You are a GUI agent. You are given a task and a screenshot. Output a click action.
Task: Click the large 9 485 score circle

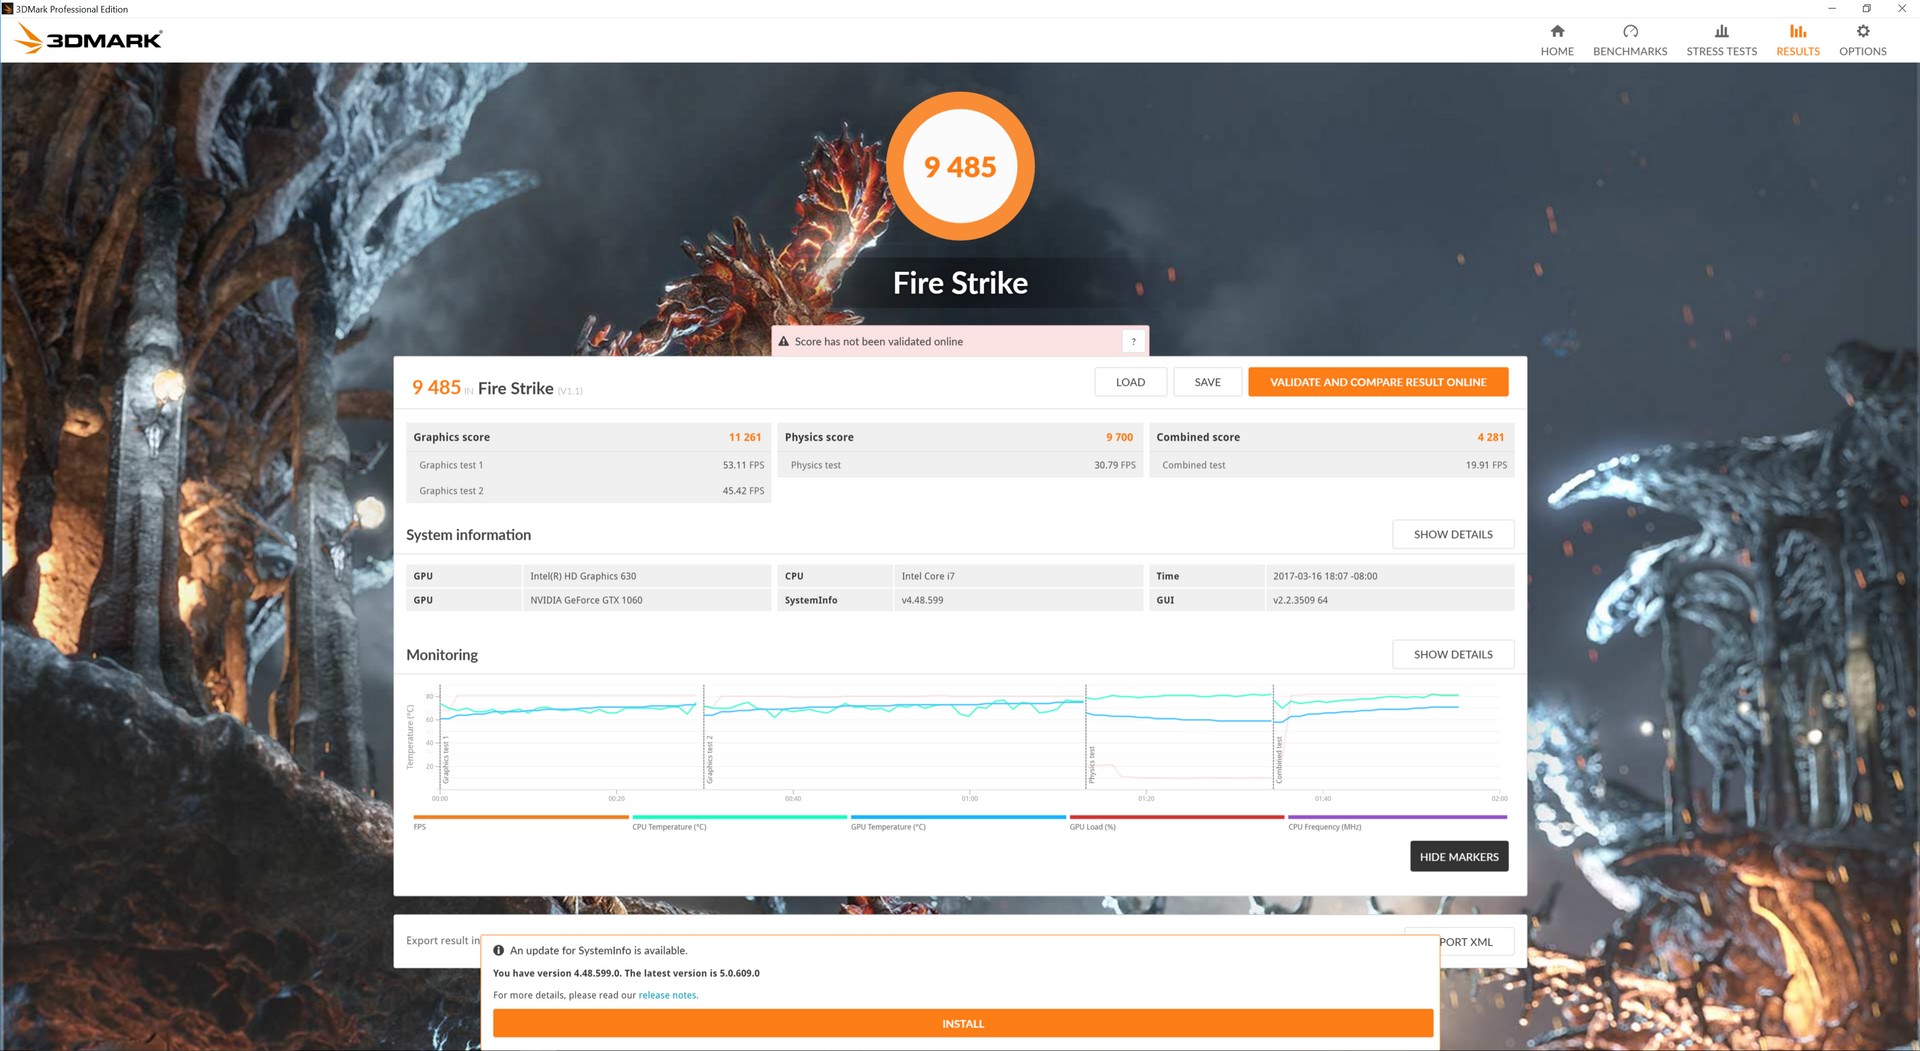960,166
